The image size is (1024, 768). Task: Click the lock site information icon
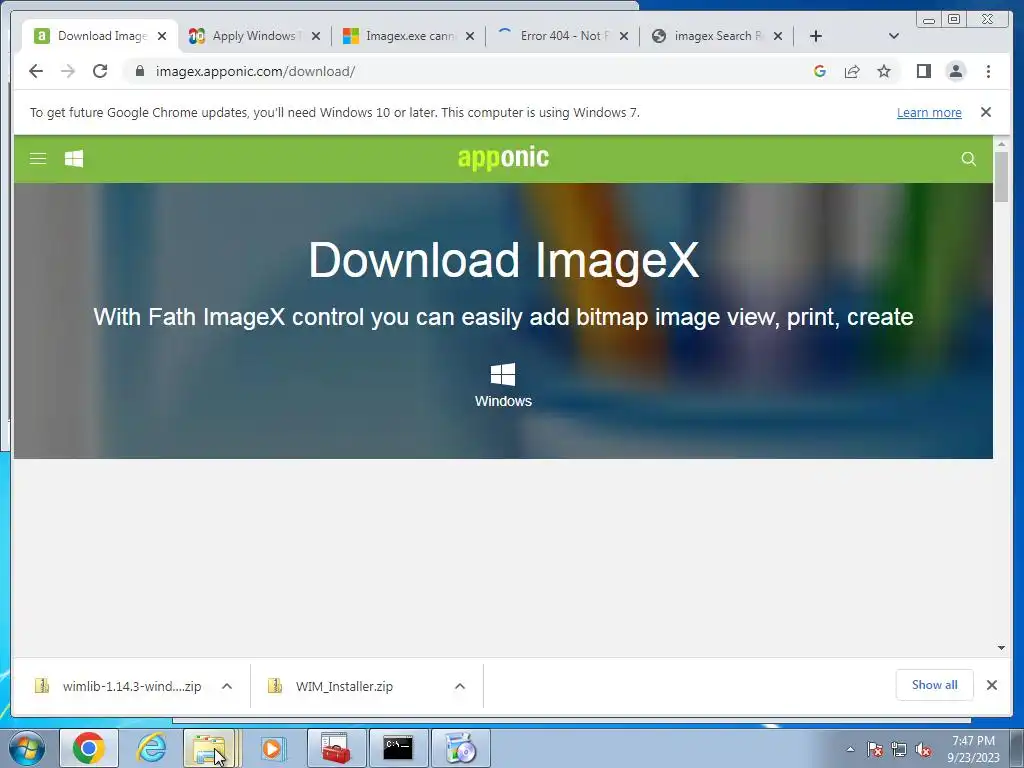point(140,71)
